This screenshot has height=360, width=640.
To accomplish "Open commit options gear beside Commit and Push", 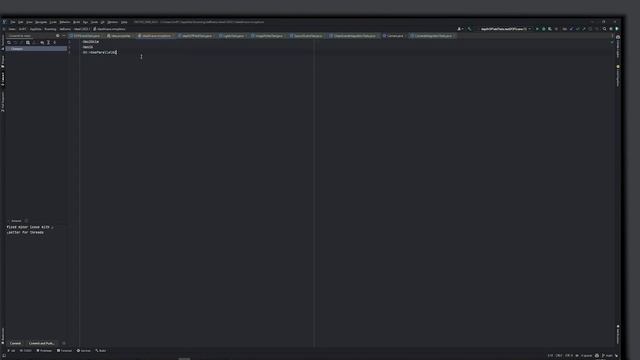I will click(x=64, y=343).
